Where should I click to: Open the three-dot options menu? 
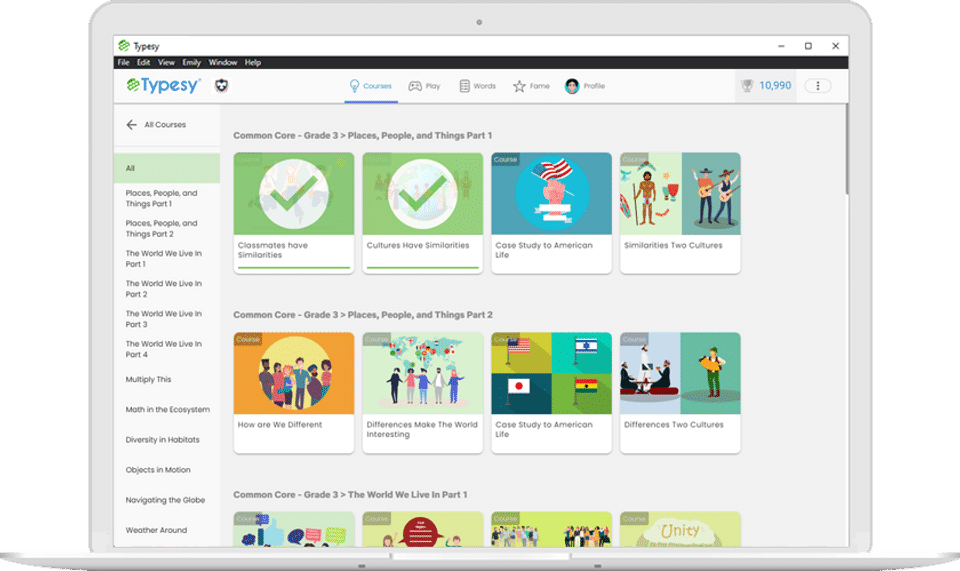coord(817,86)
